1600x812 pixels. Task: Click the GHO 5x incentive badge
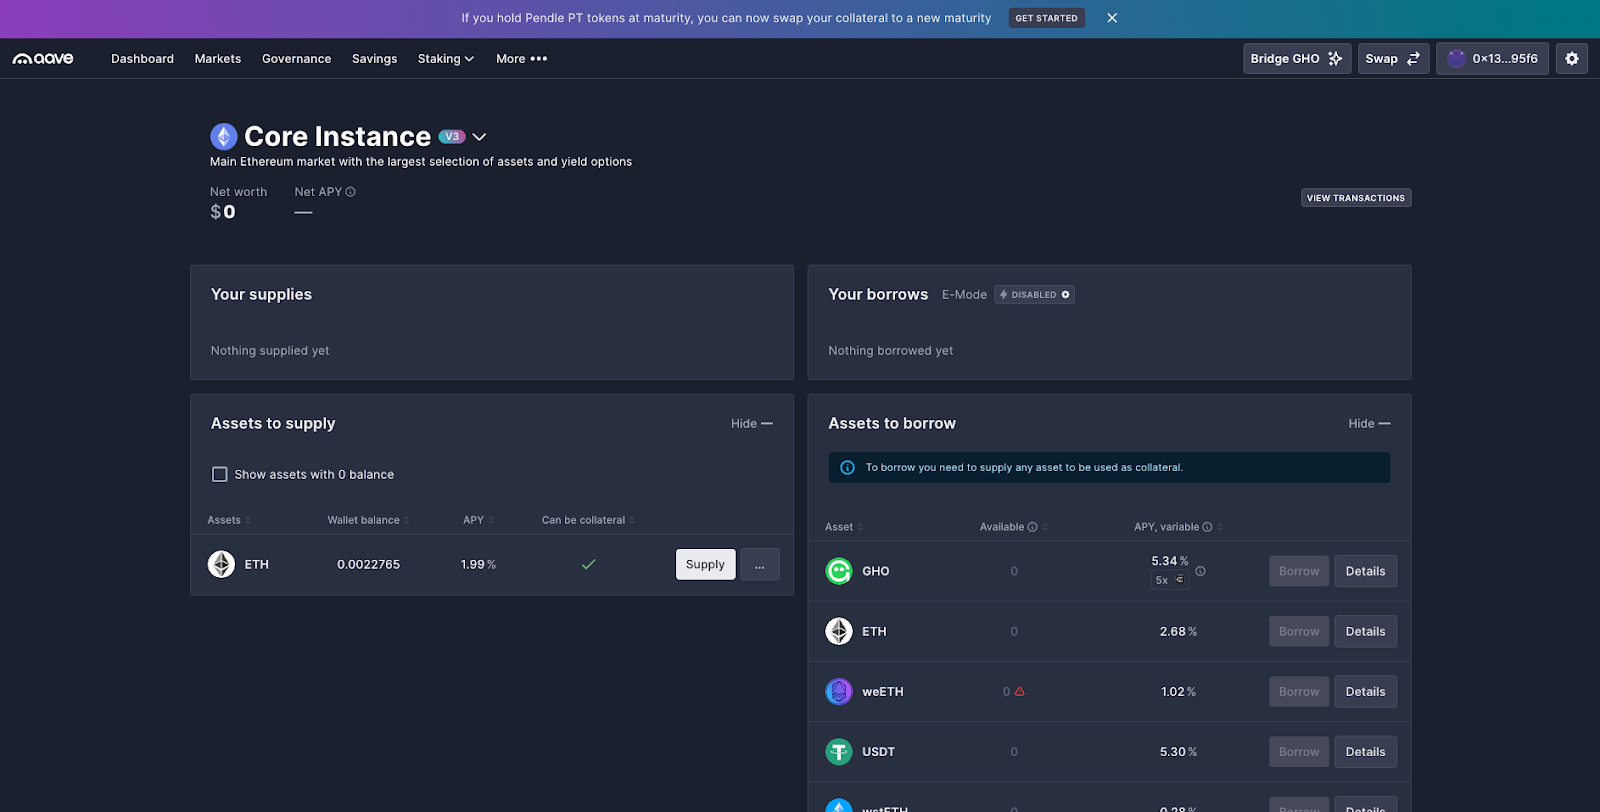tap(1169, 580)
